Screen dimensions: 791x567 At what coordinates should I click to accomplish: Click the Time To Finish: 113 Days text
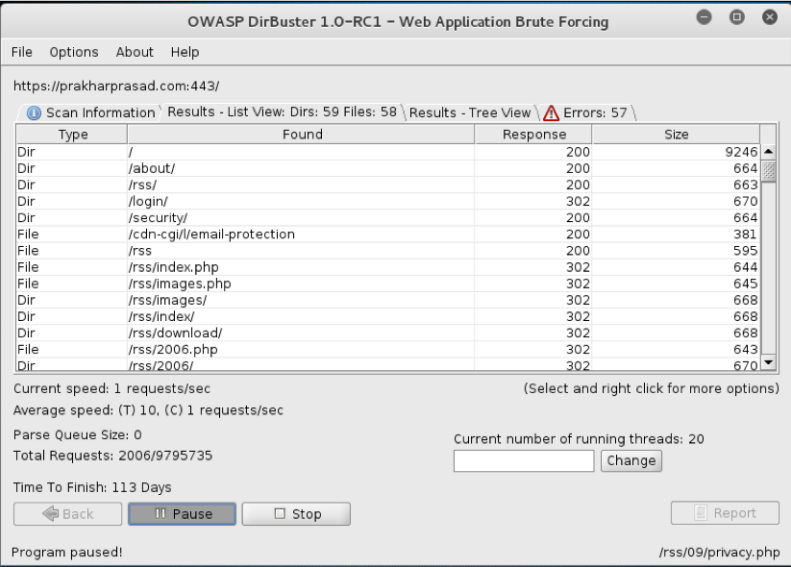(x=92, y=487)
